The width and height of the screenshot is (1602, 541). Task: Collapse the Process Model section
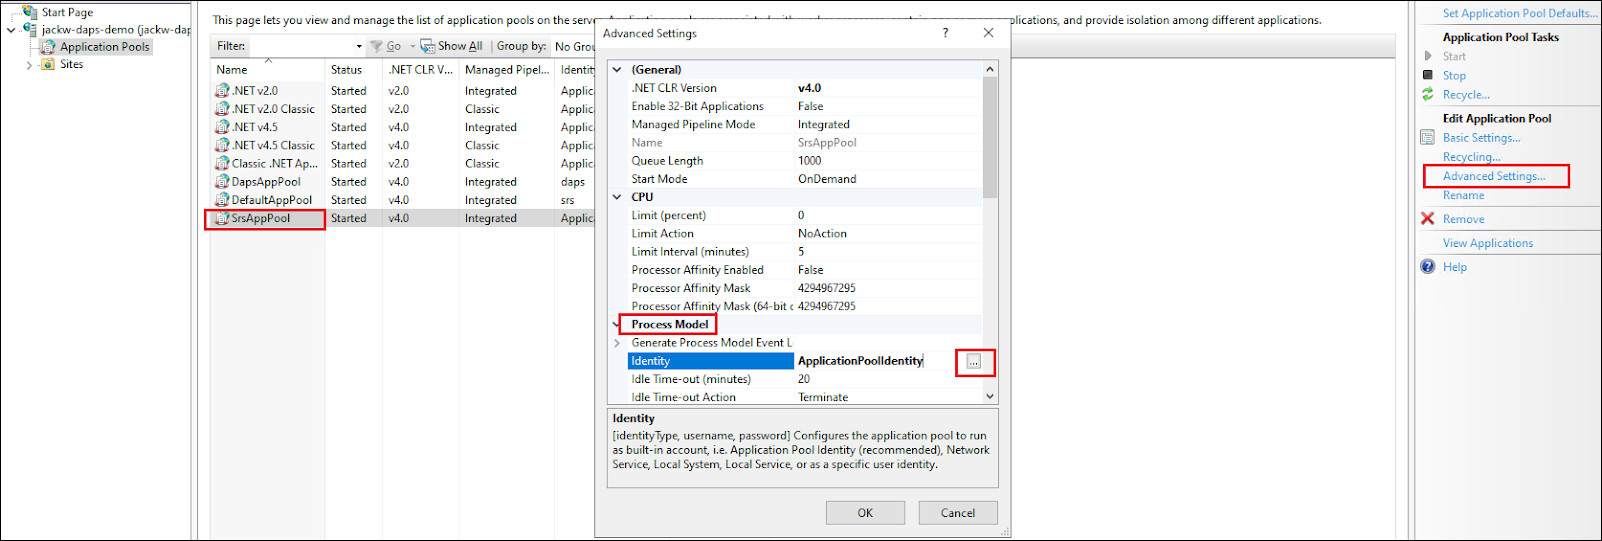click(616, 324)
